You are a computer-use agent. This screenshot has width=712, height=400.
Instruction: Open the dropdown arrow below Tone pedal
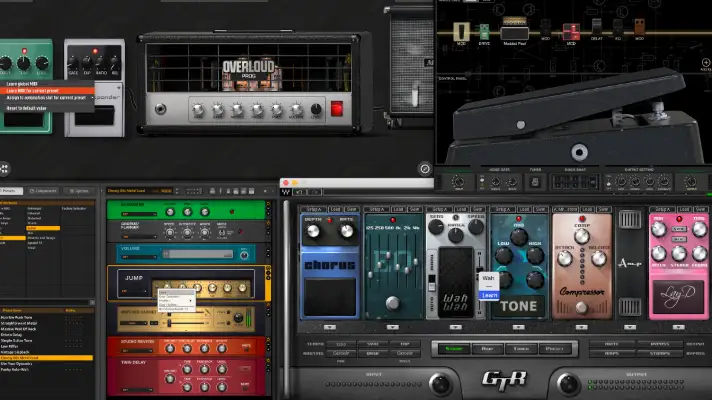(518, 327)
